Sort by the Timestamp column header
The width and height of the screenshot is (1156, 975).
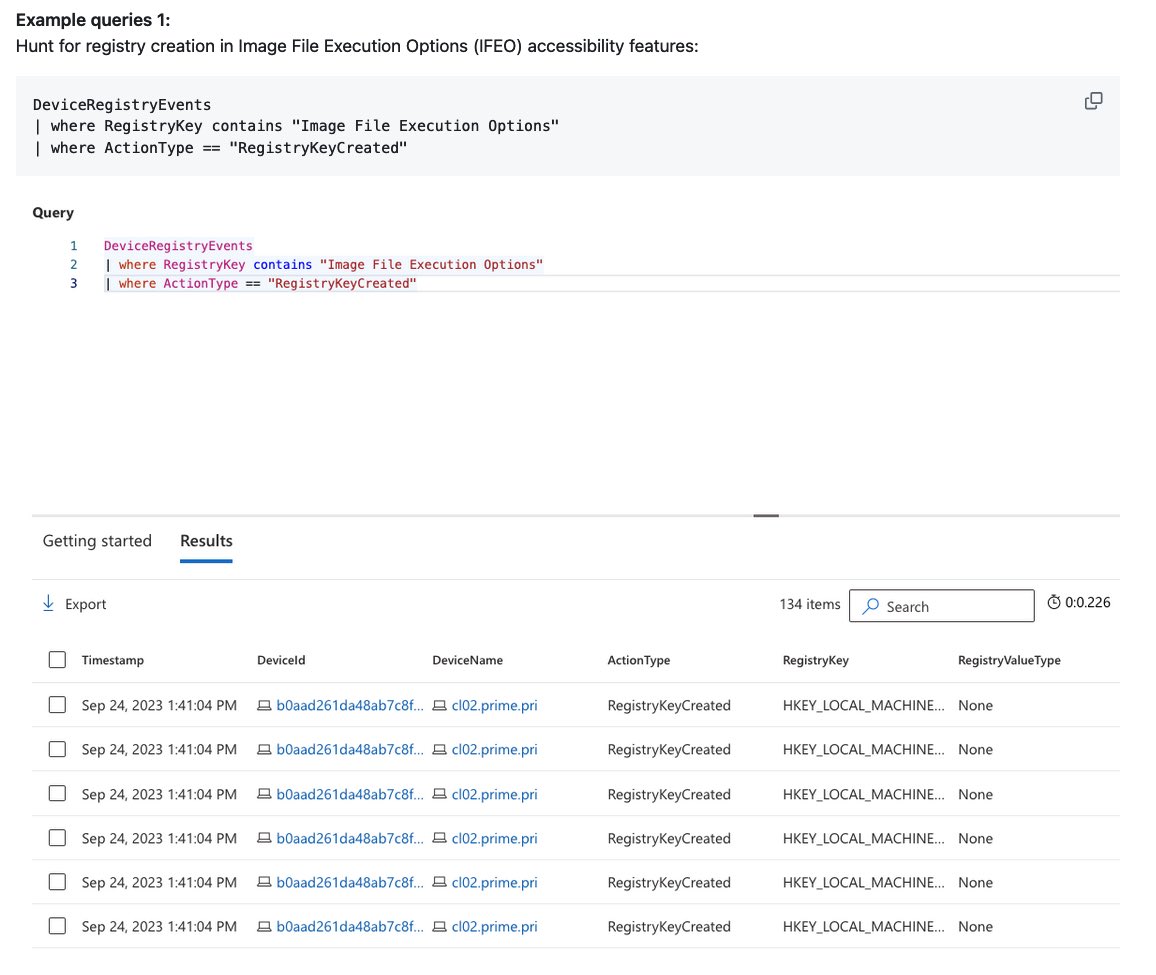click(113, 660)
